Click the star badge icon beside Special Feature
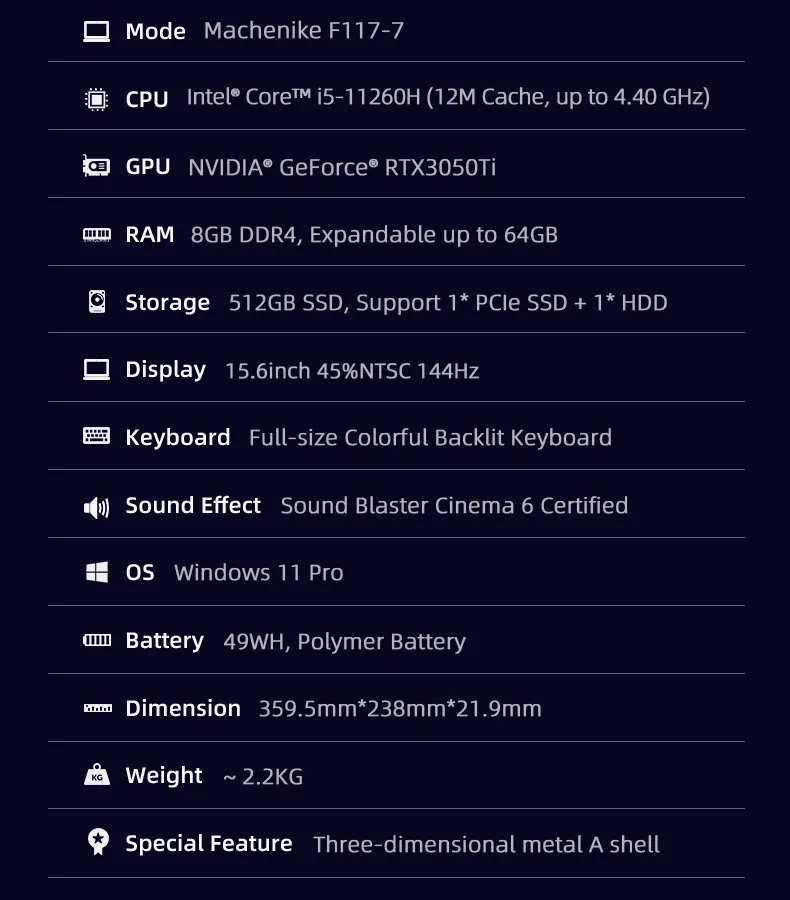Image resolution: width=790 pixels, height=900 pixels. (x=98, y=842)
